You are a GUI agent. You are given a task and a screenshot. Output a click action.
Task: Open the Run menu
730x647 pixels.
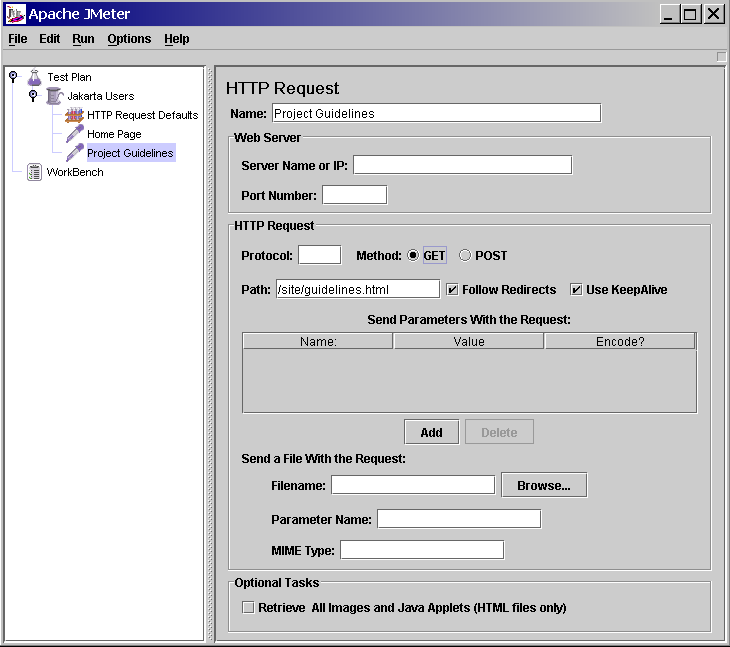[x=83, y=39]
